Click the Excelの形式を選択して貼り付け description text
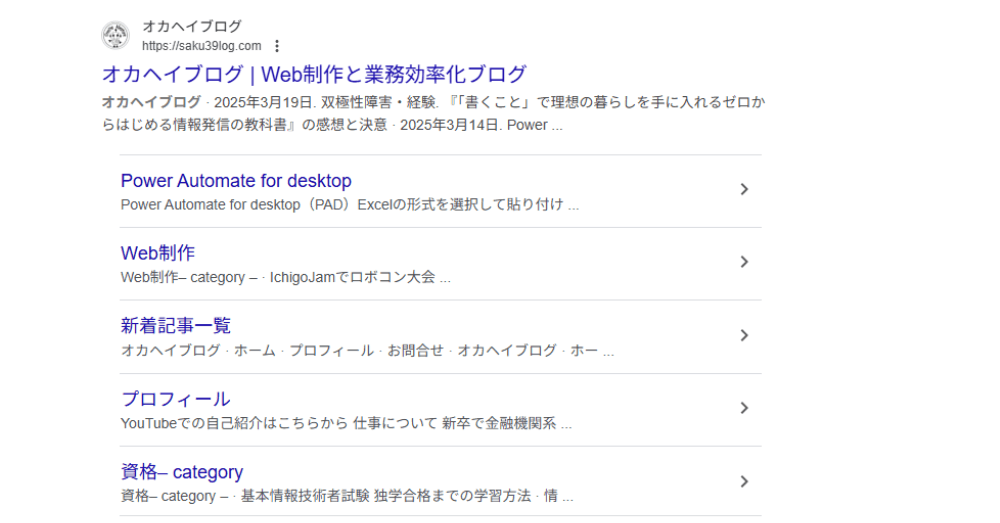The height and width of the screenshot is (523, 1000). [460, 205]
